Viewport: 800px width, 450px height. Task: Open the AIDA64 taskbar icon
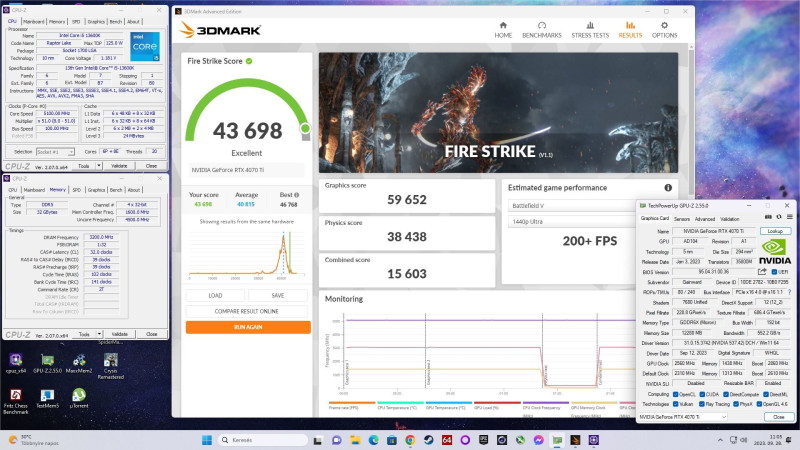pos(447,440)
